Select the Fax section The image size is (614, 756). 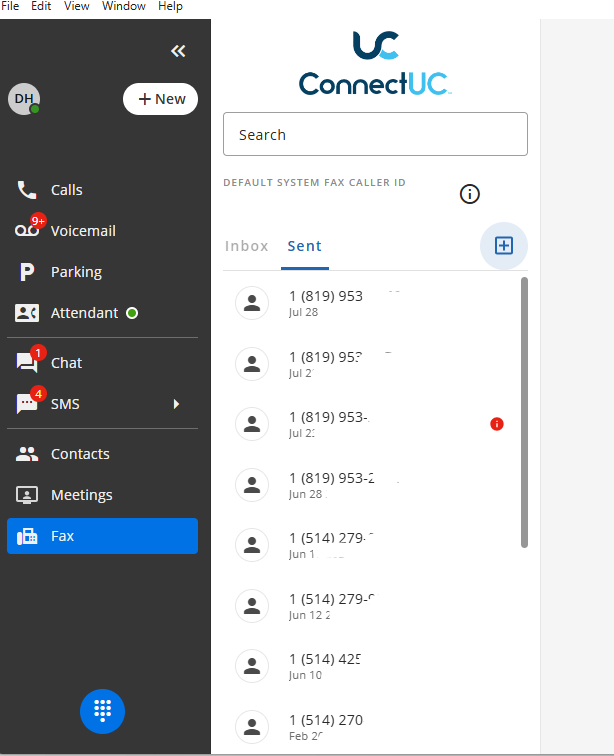pyautogui.click(x=102, y=536)
